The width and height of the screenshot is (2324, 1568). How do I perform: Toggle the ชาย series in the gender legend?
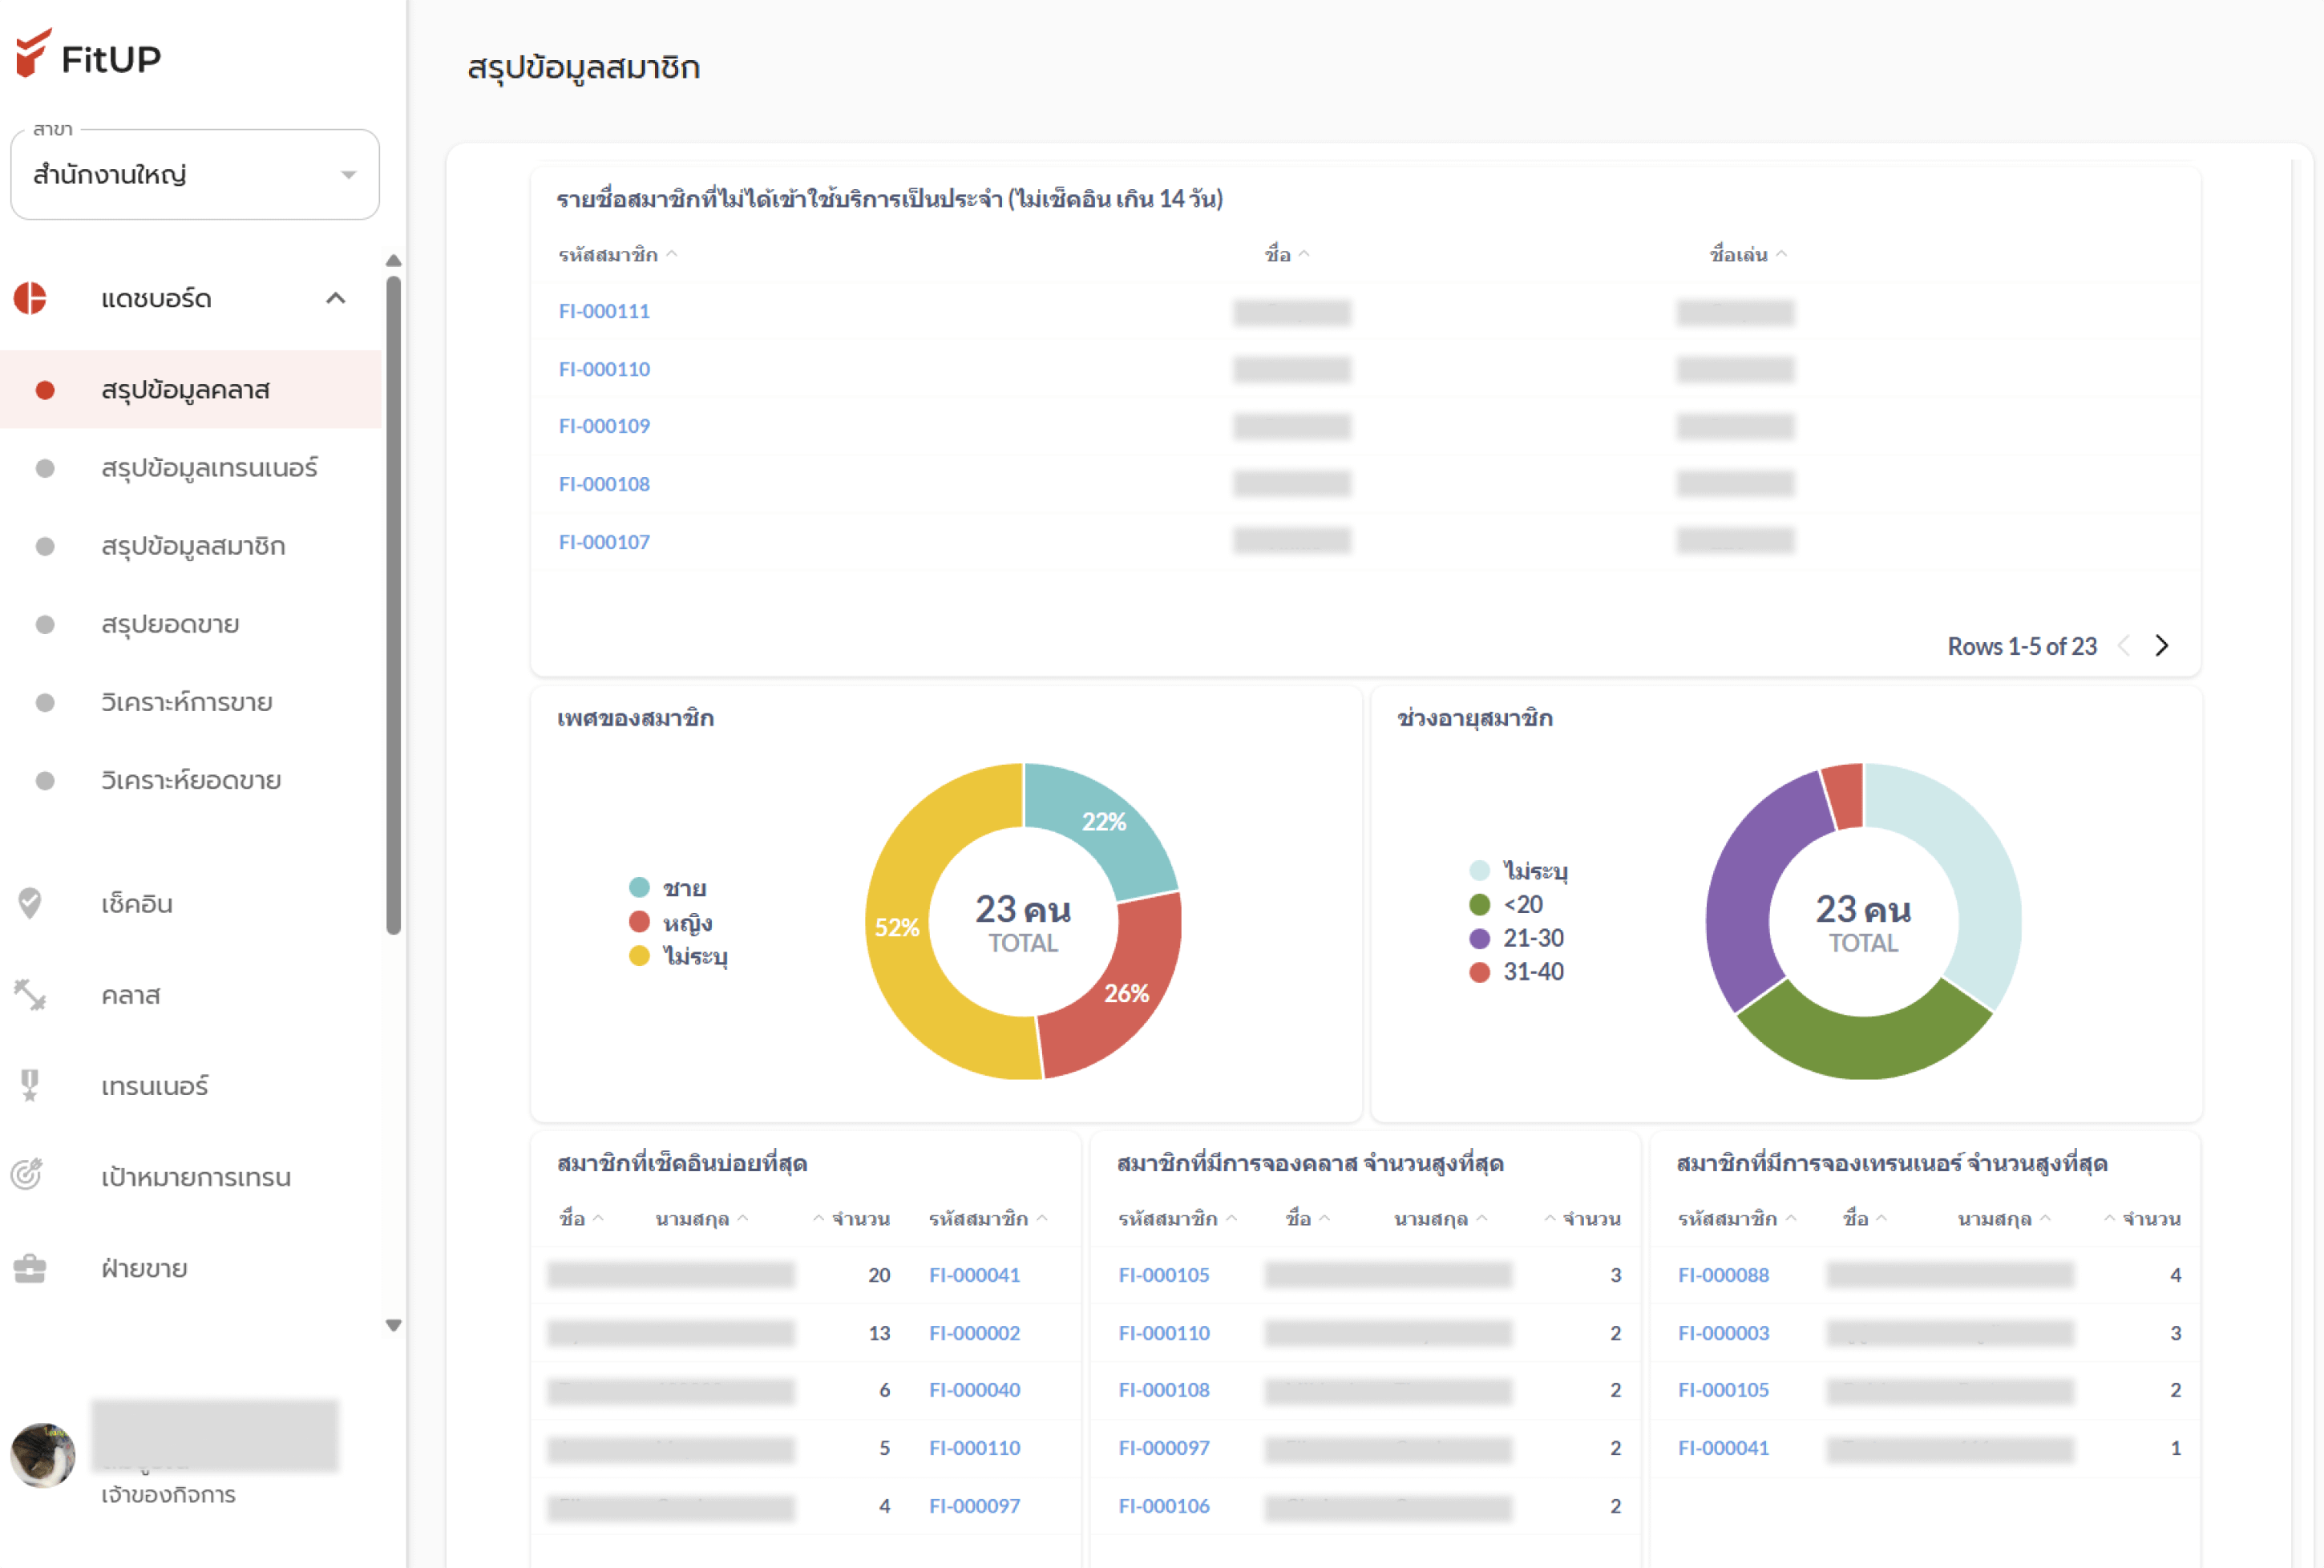[640, 887]
